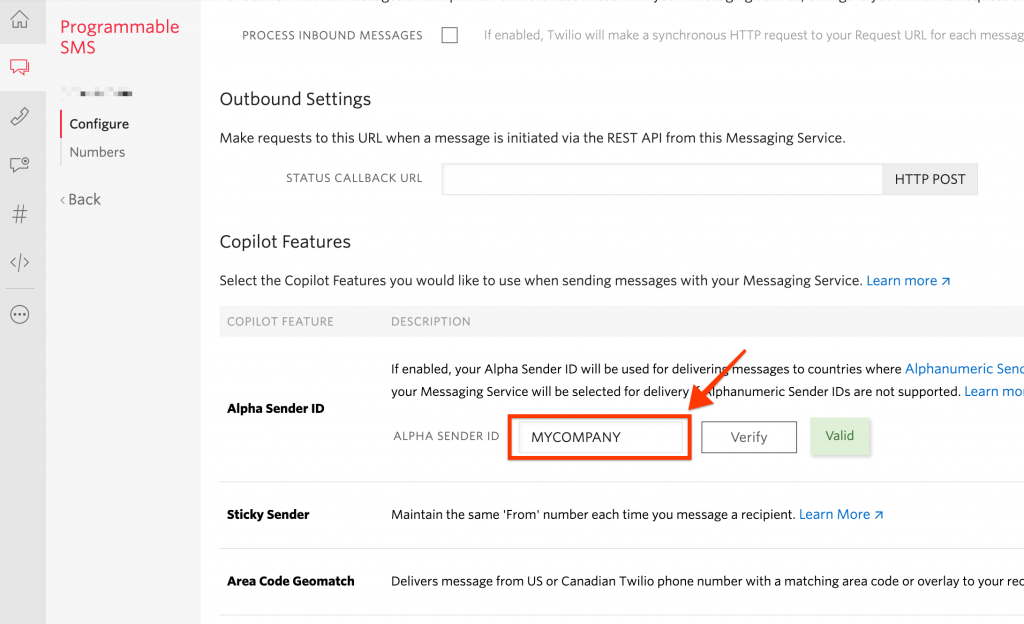Open the code brackets icon
Screen dimensions: 1024x624
pyautogui.click(x=19, y=263)
